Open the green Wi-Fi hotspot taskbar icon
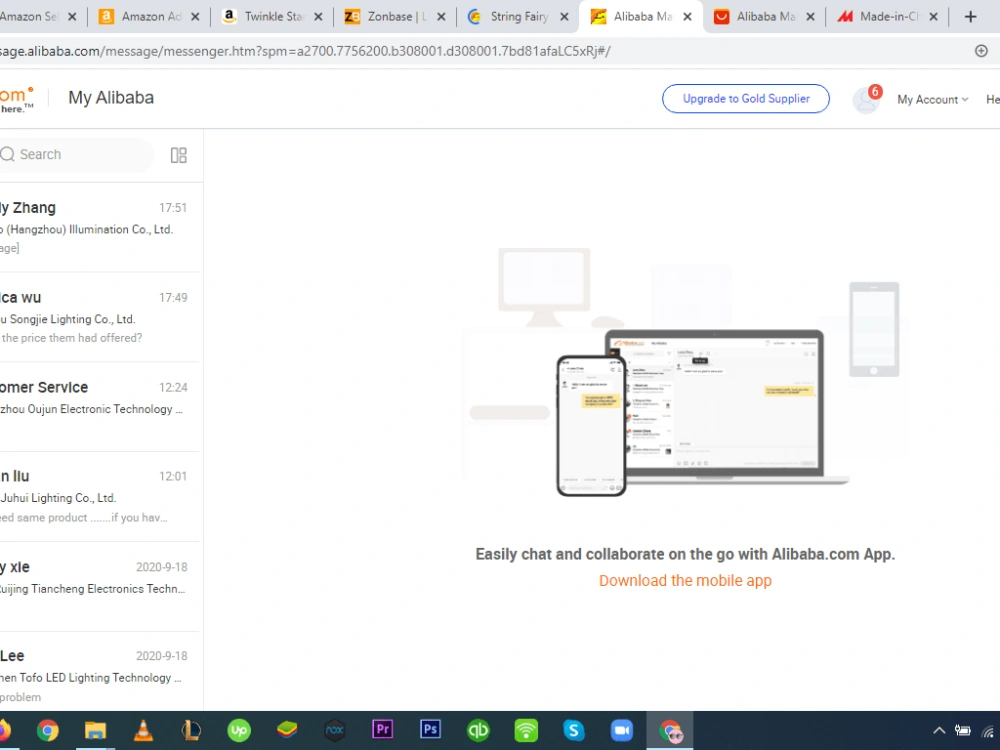Image resolution: width=1000 pixels, height=750 pixels. pyautogui.click(x=526, y=730)
